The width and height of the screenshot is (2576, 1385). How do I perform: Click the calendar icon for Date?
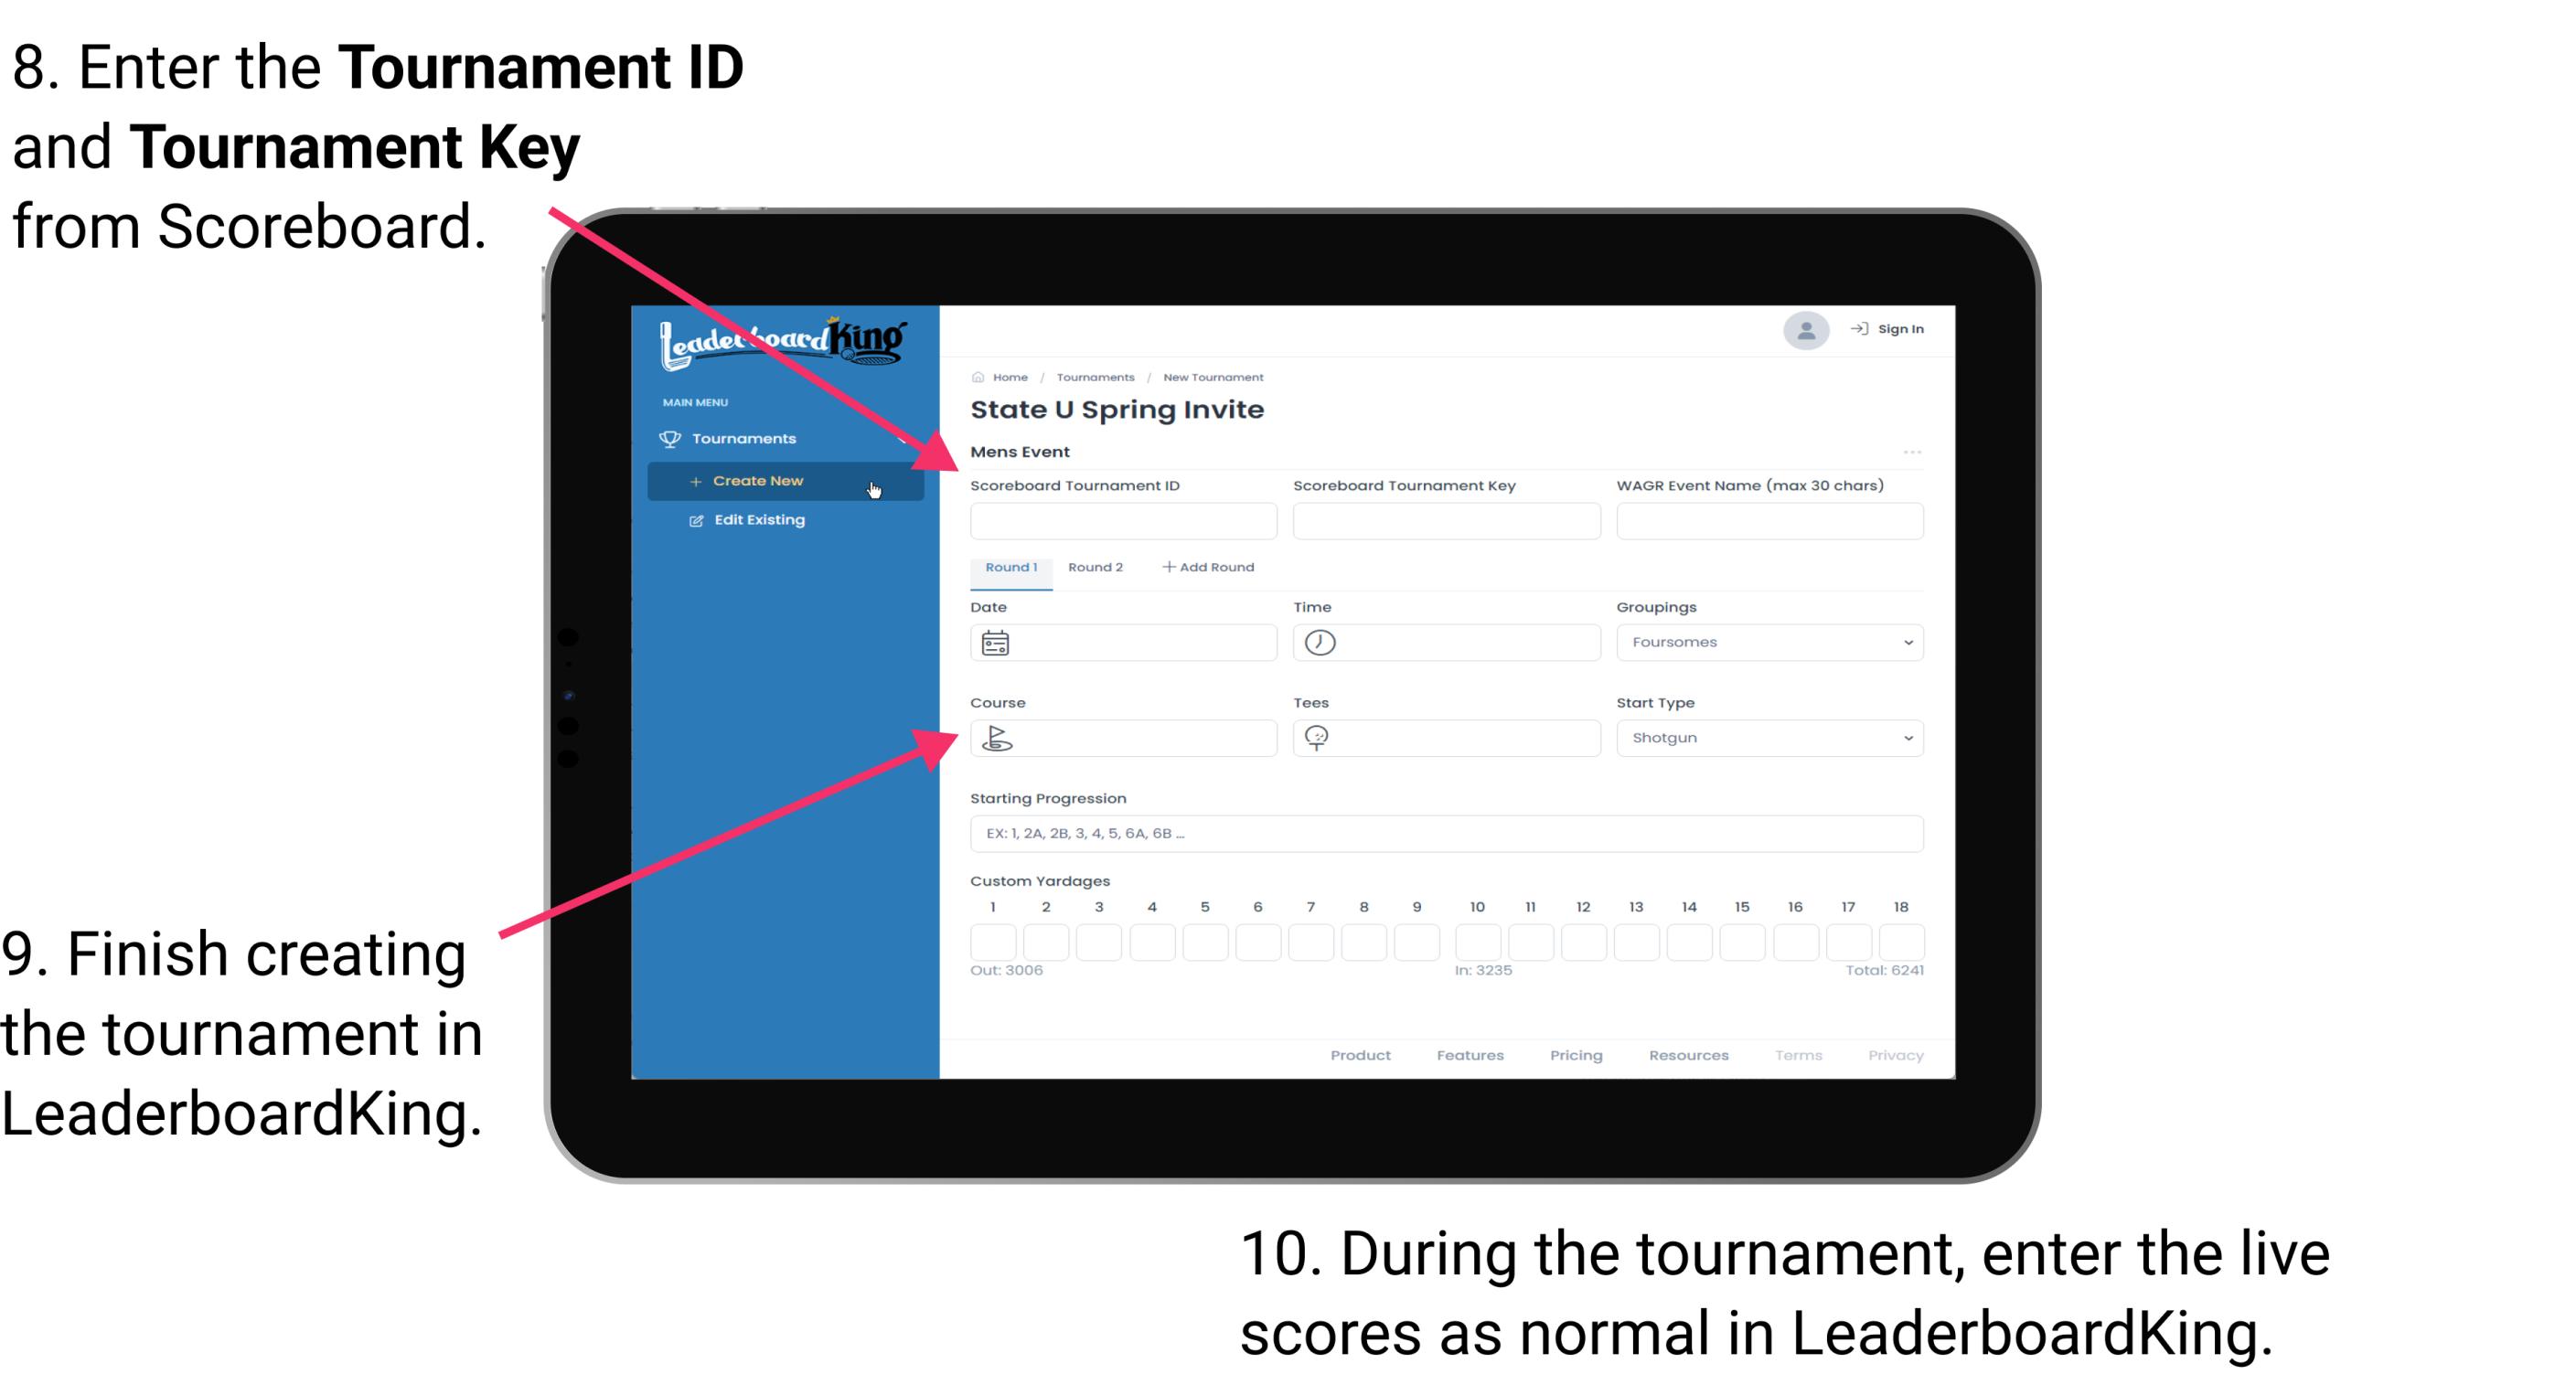[996, 643]
